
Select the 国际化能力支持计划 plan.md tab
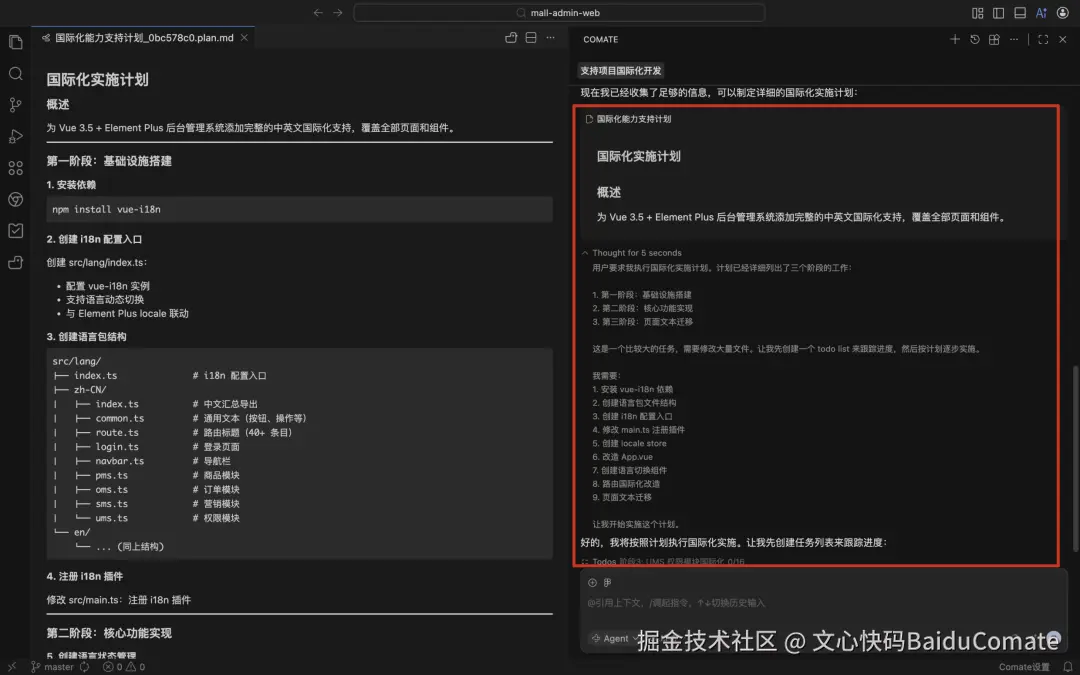click(143, 38)
